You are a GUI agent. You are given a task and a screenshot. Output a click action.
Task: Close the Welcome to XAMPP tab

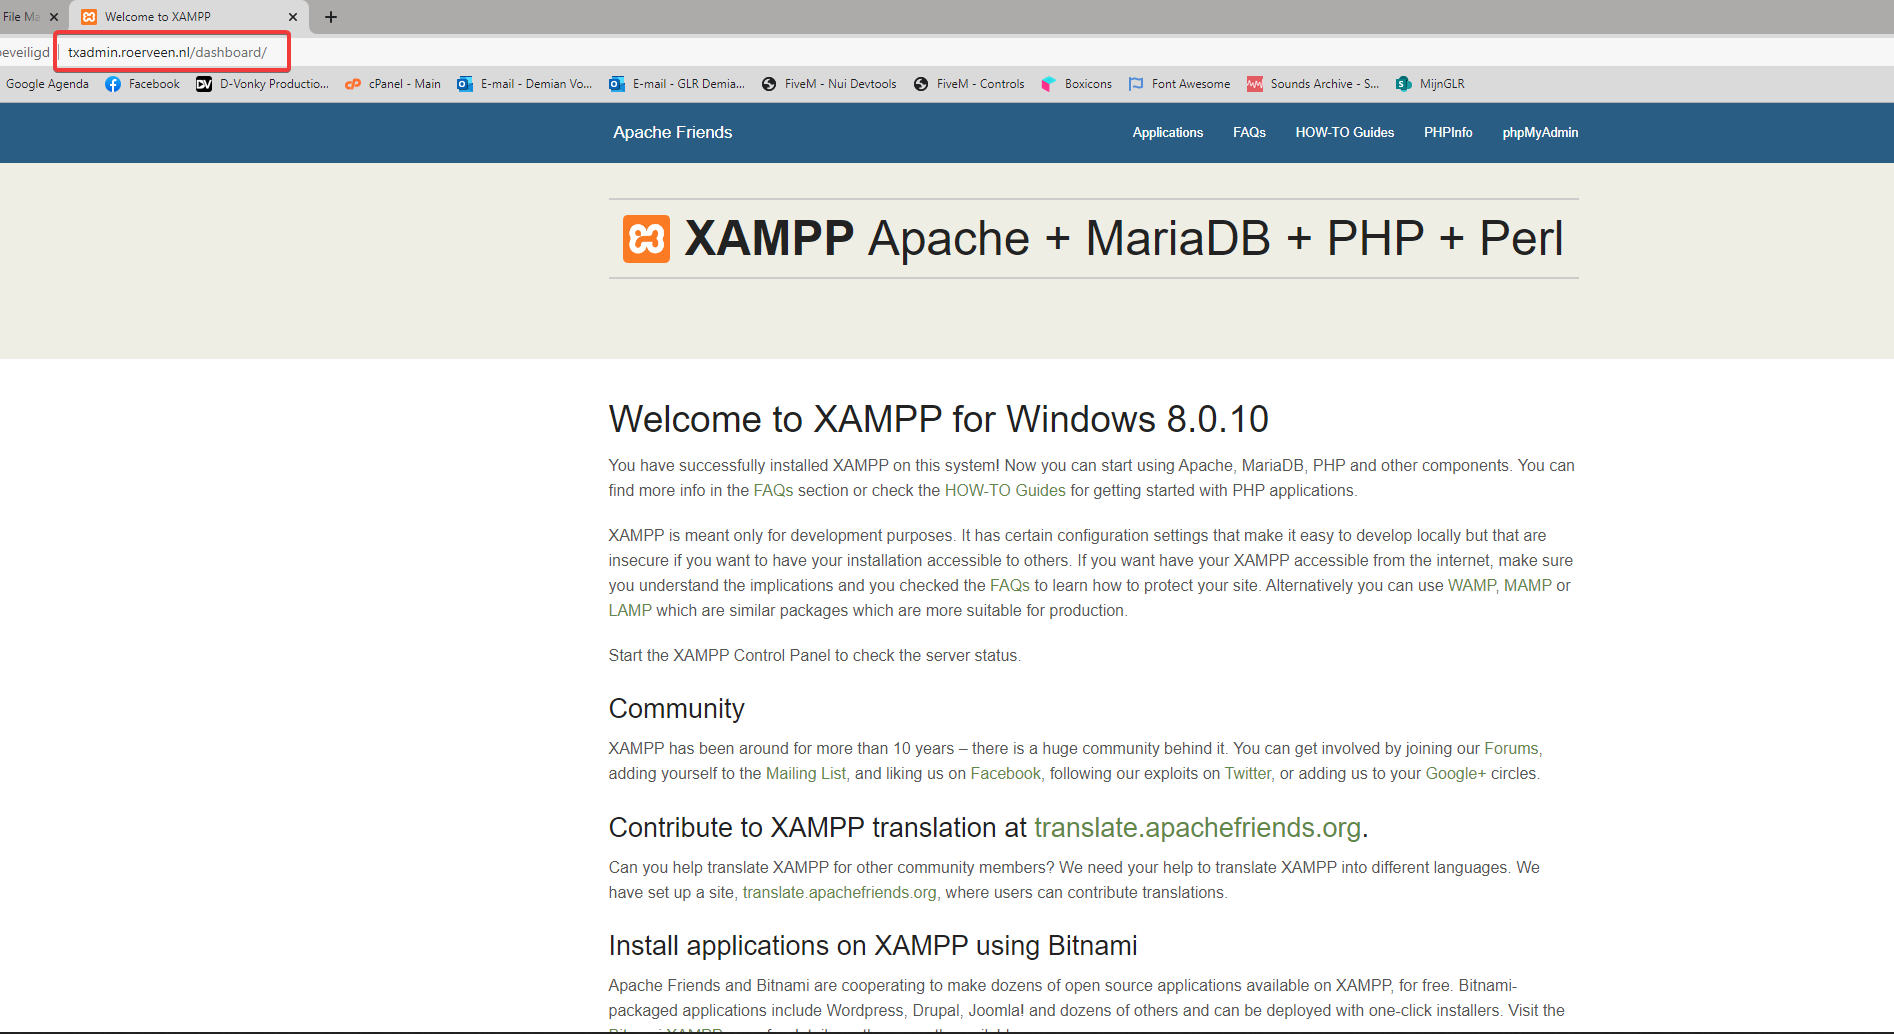click(x=293, y=17)
